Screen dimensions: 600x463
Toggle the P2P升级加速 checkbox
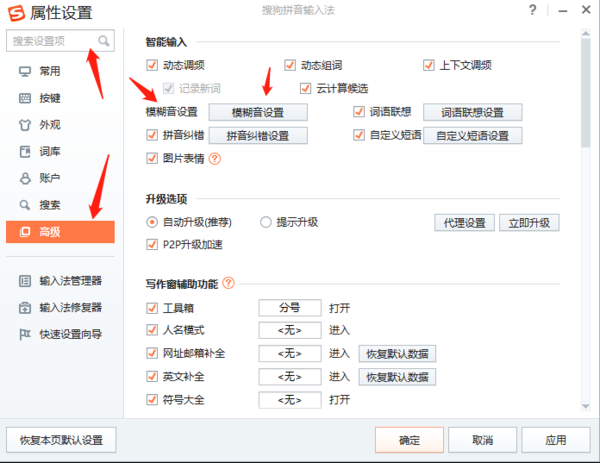152,244
